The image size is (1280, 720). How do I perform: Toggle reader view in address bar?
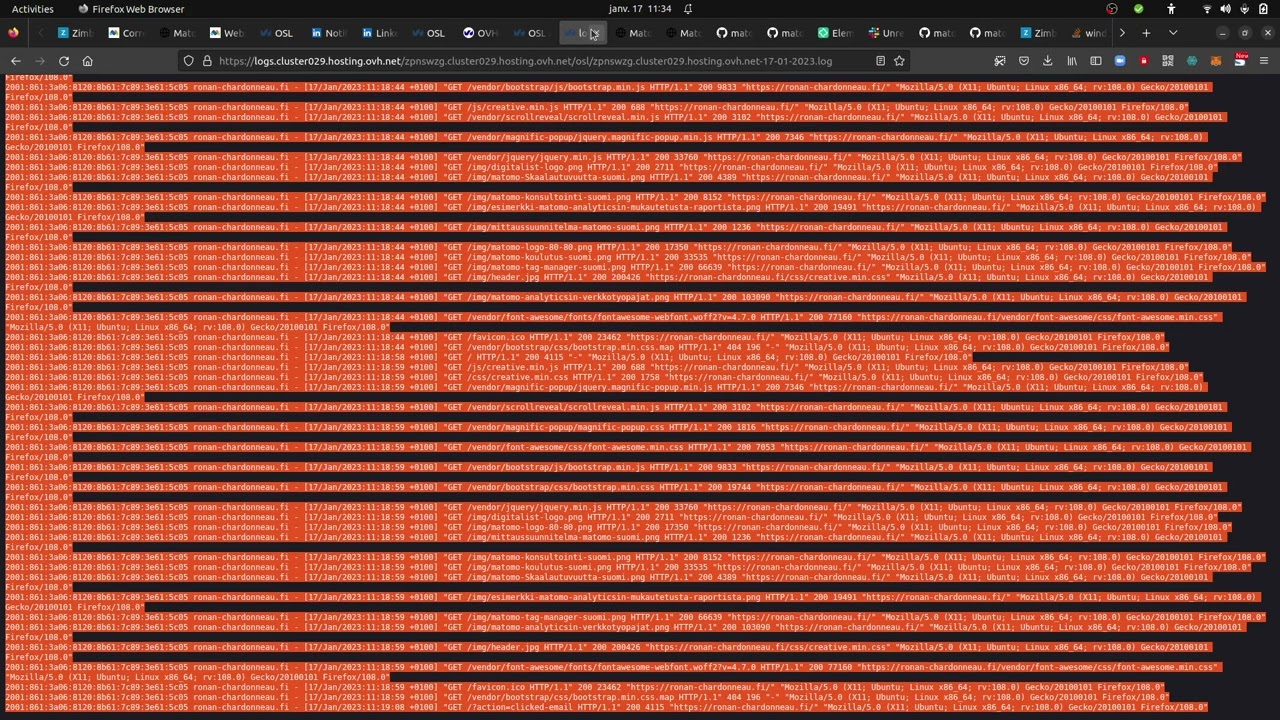tap(880, 61)
